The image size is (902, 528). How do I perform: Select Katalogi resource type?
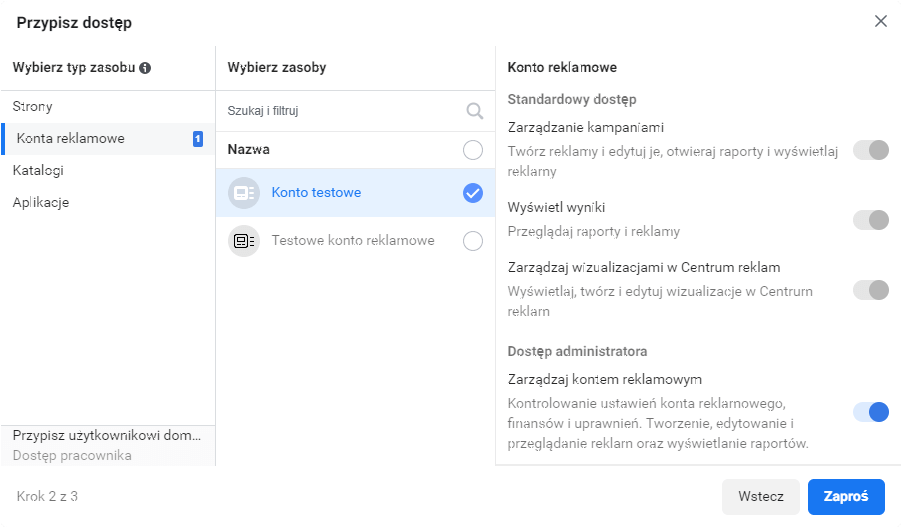tap(38, 170)
